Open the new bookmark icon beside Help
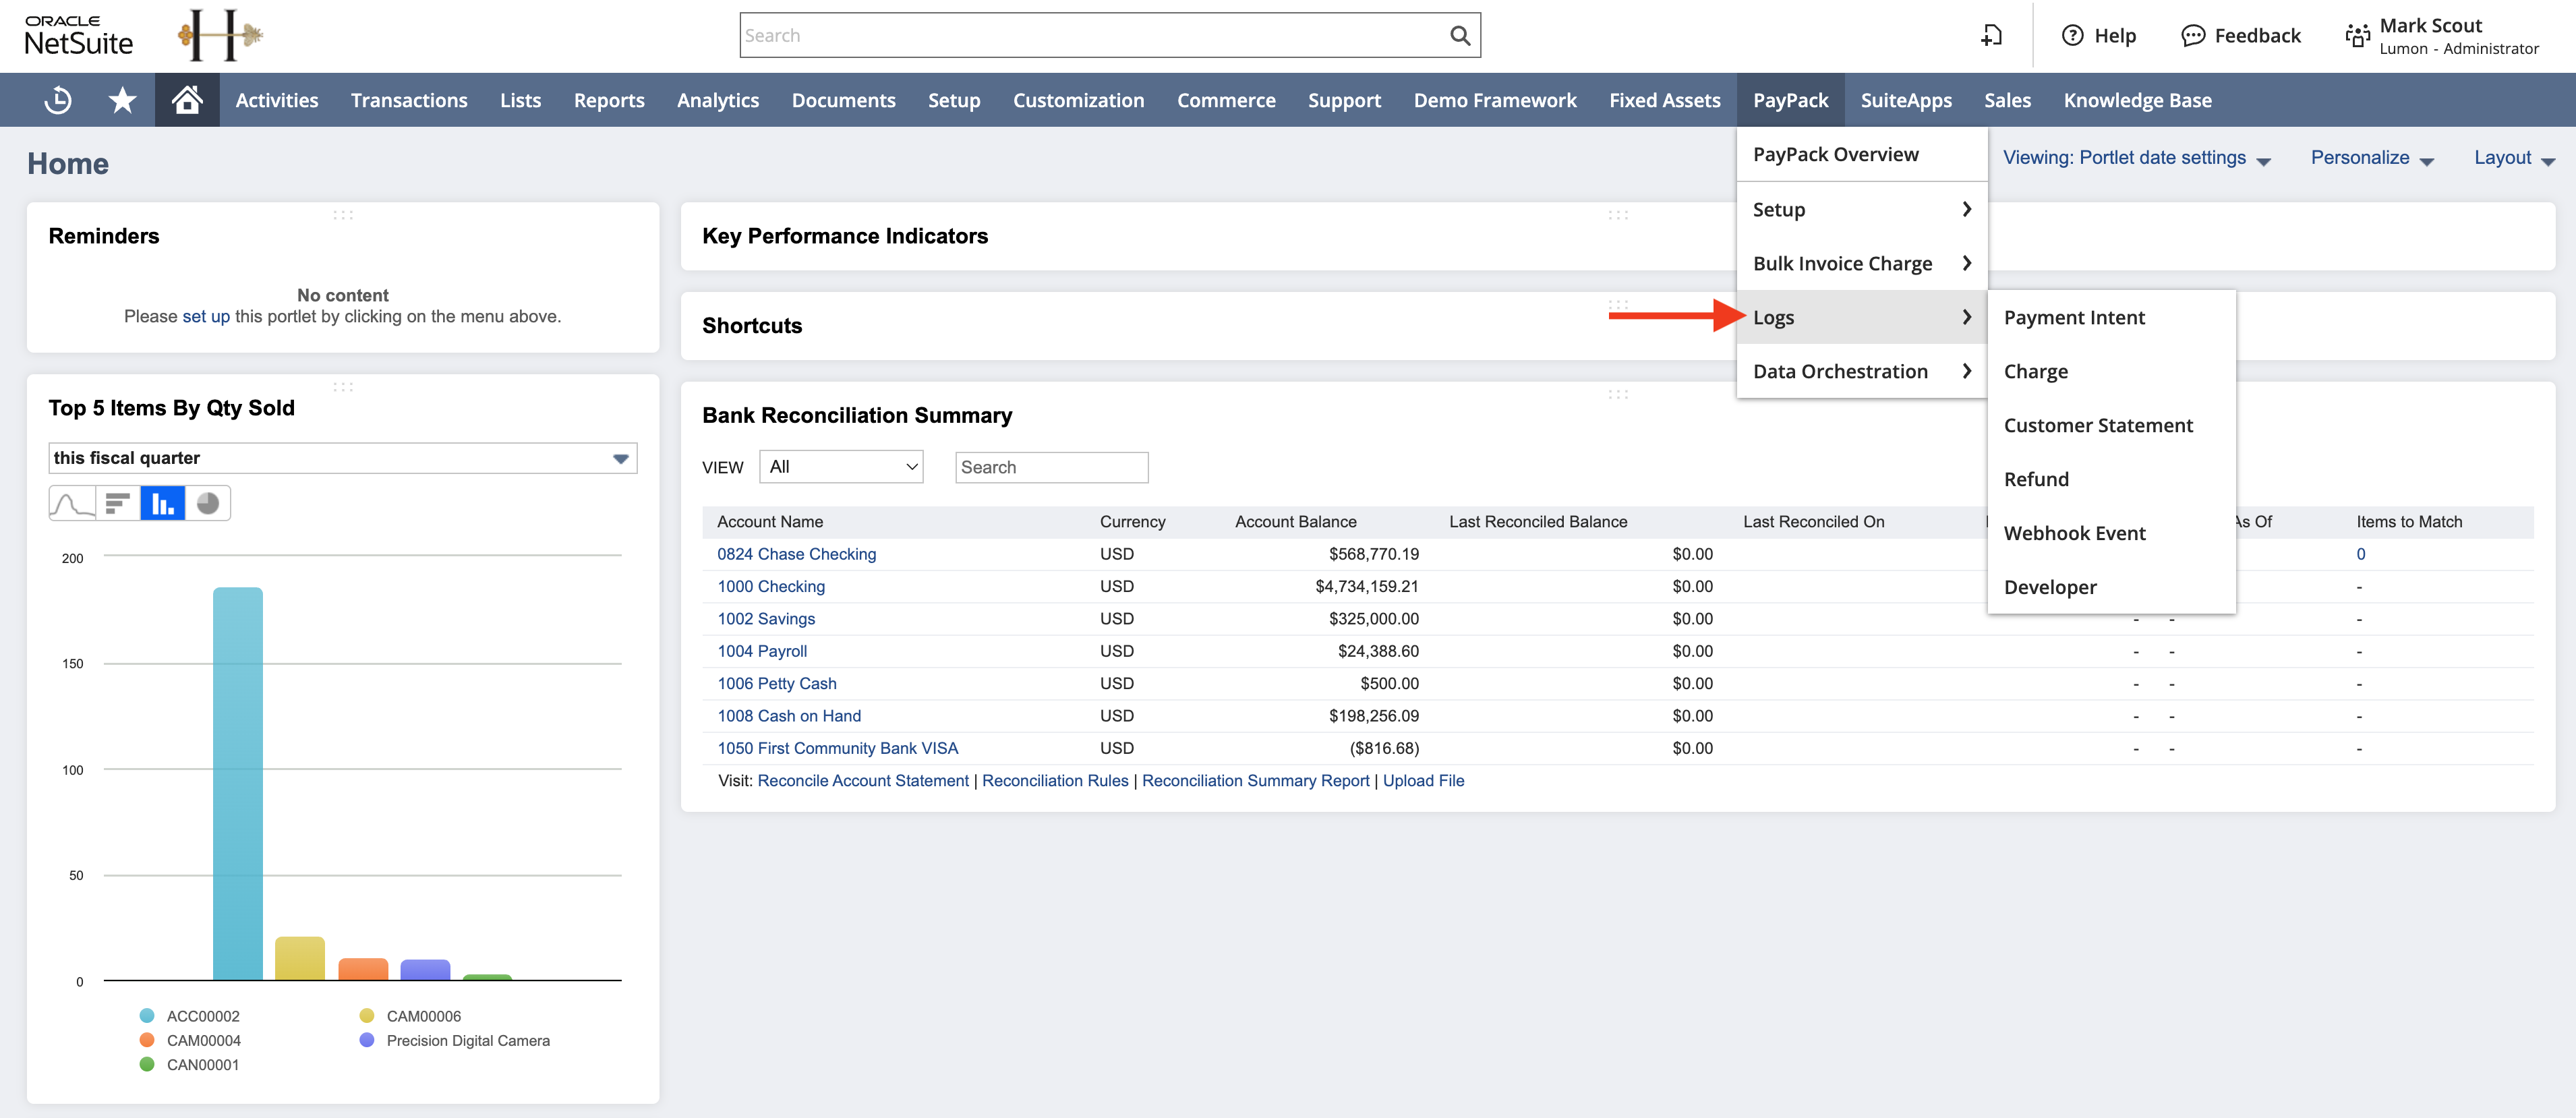This screenshot has height=1118, width=2576. tap(1991, 36)
